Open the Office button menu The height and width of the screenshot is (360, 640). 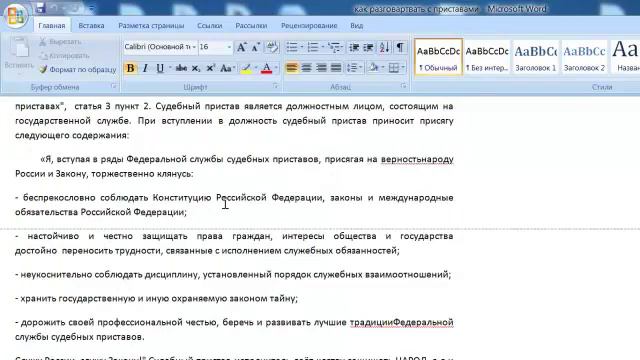(16, 15)
